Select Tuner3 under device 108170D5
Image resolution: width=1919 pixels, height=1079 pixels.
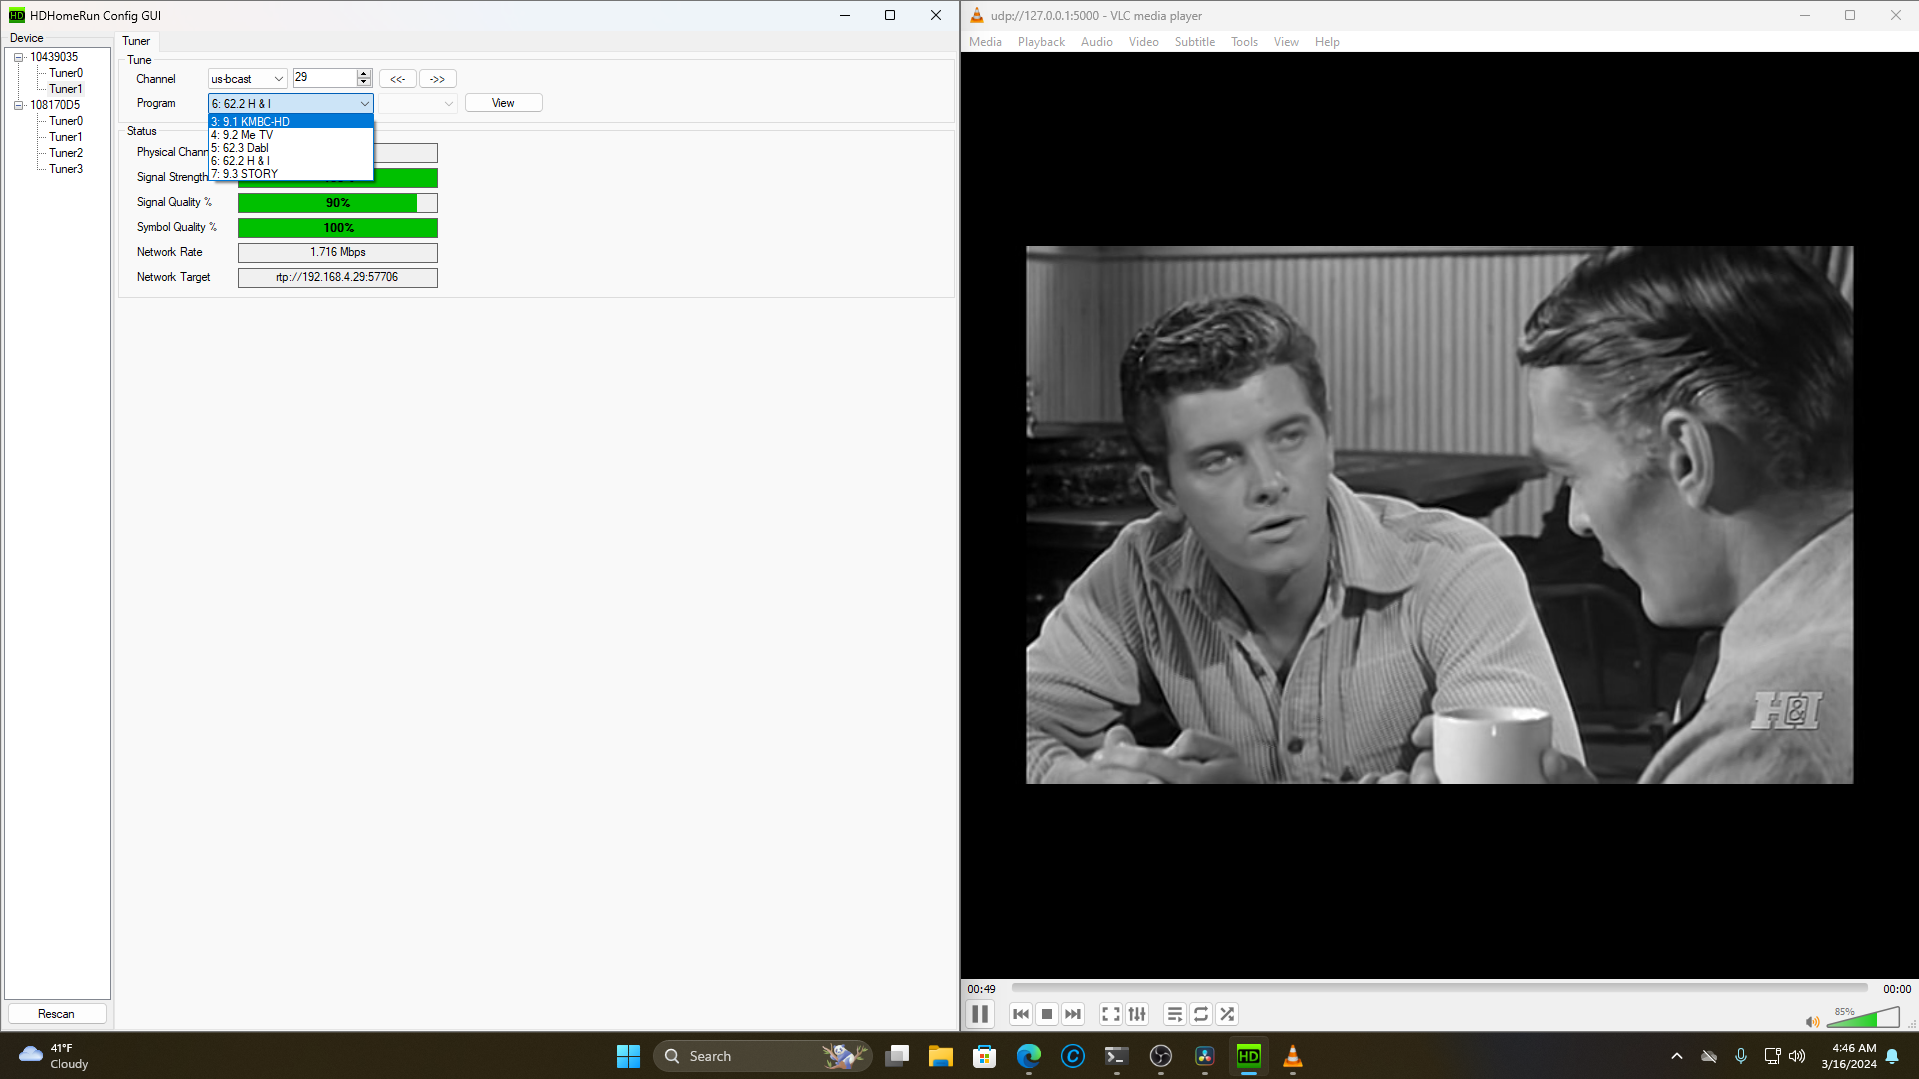coord(66,169)
